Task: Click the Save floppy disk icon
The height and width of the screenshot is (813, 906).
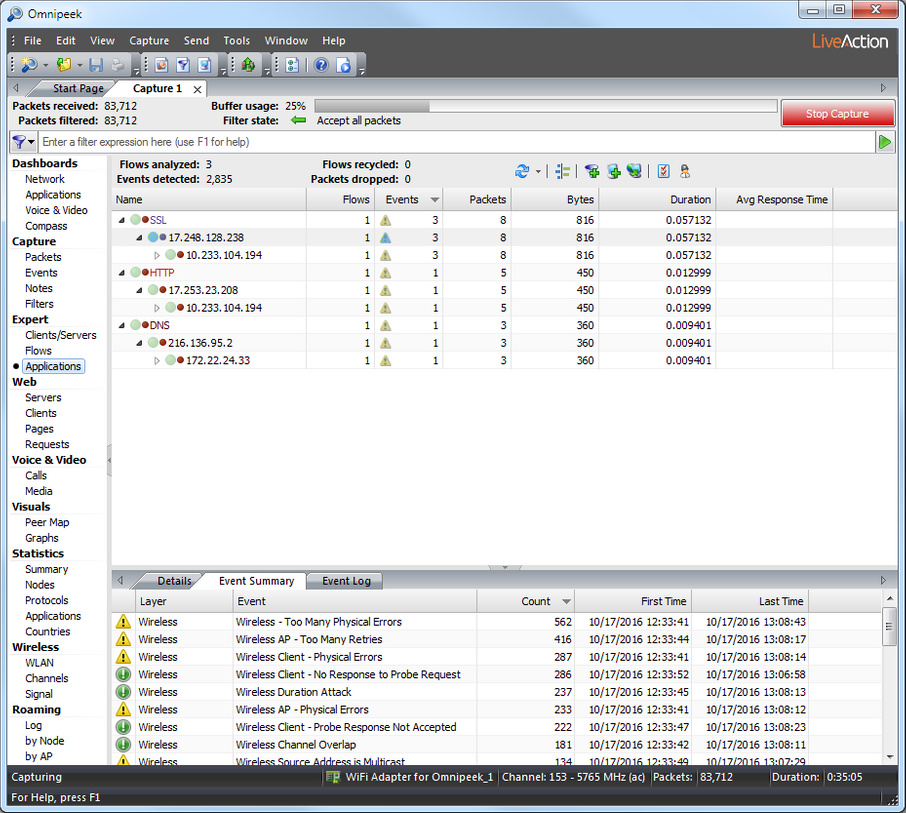Action: click(96, 65)
